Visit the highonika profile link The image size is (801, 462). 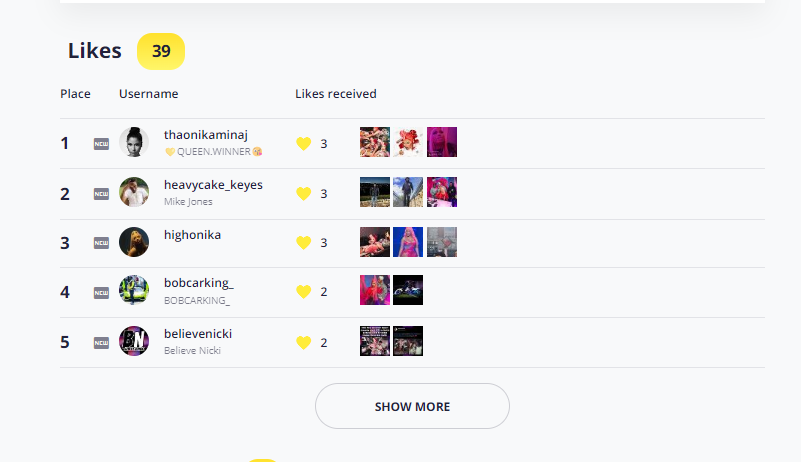[193, 235]
